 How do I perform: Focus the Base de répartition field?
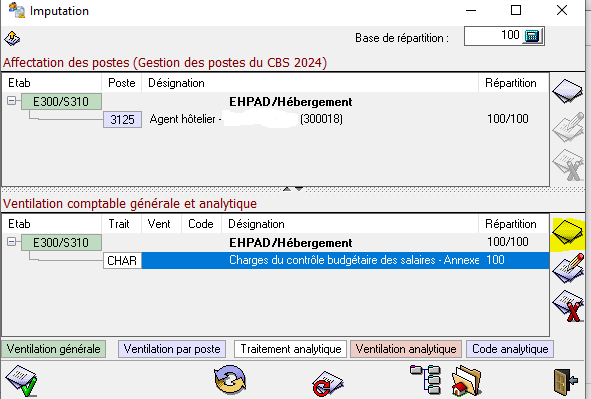[493, 36]
